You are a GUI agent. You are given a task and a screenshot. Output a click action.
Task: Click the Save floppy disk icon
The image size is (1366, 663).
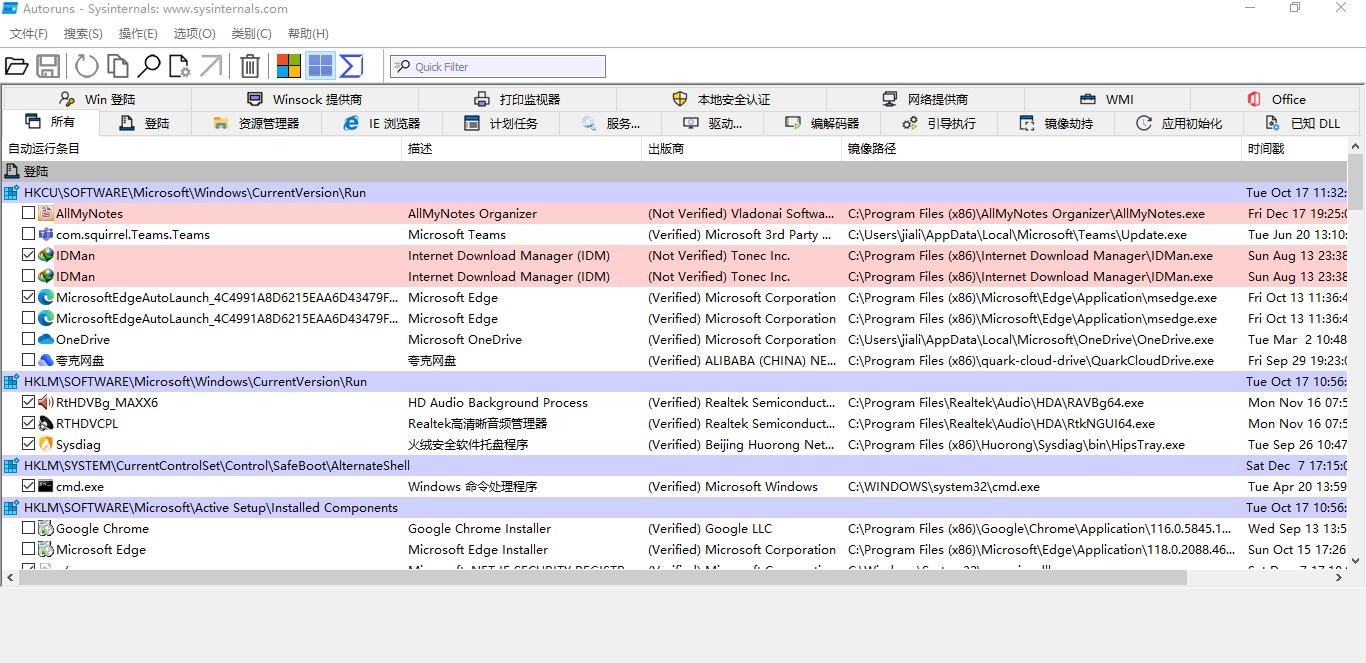tap(48, 67)
